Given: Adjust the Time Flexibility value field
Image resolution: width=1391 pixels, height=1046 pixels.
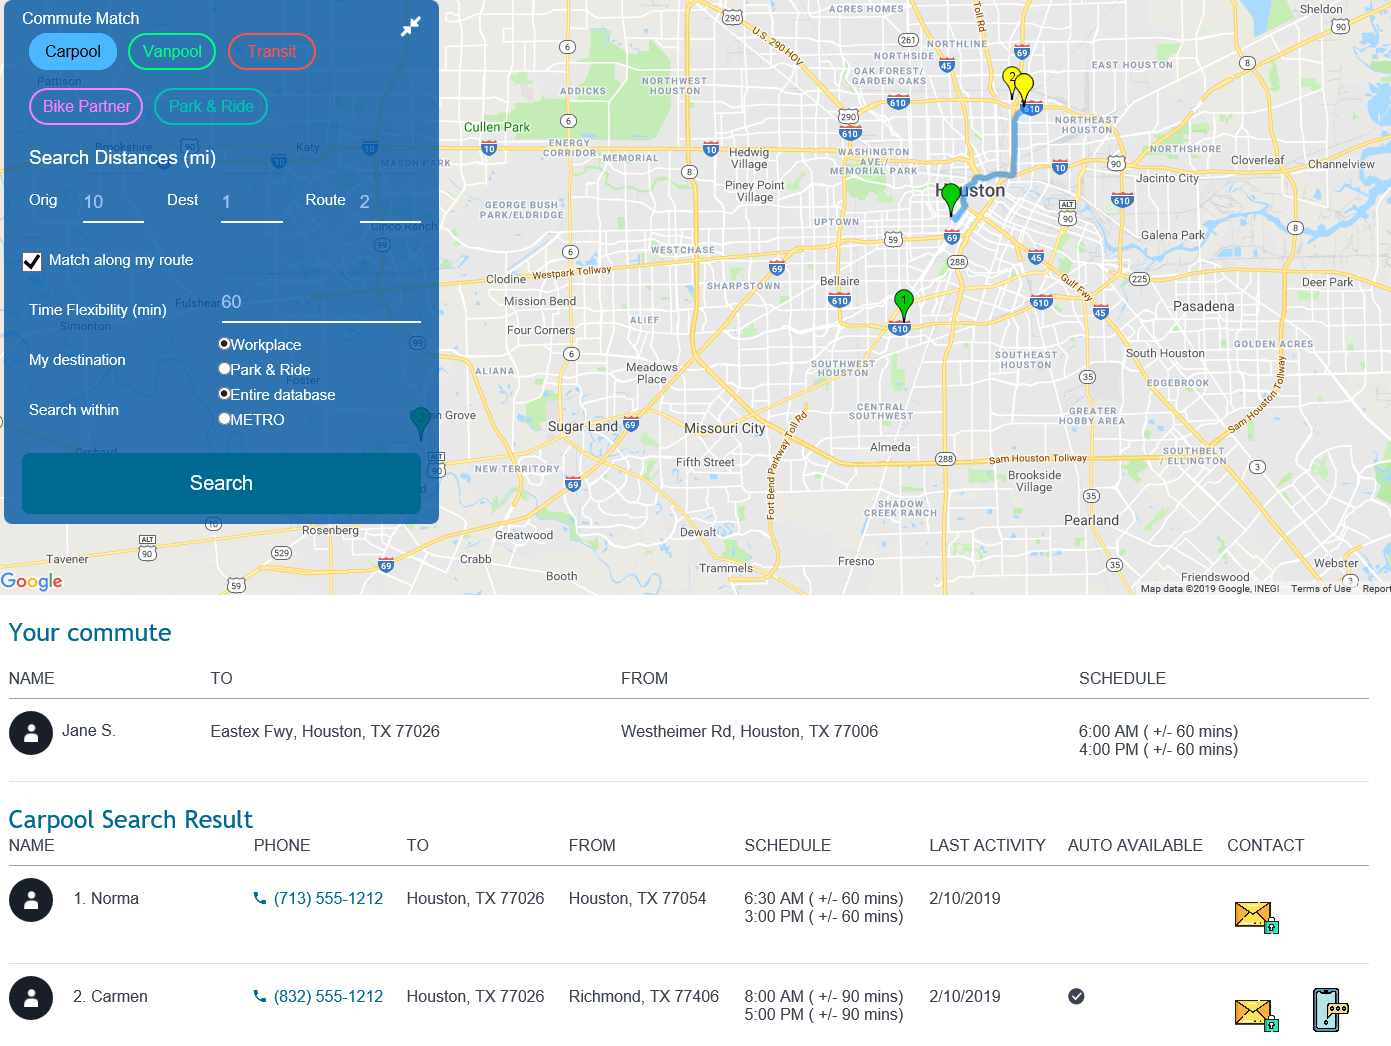Looking at the screenshot, I should [320, 303].
